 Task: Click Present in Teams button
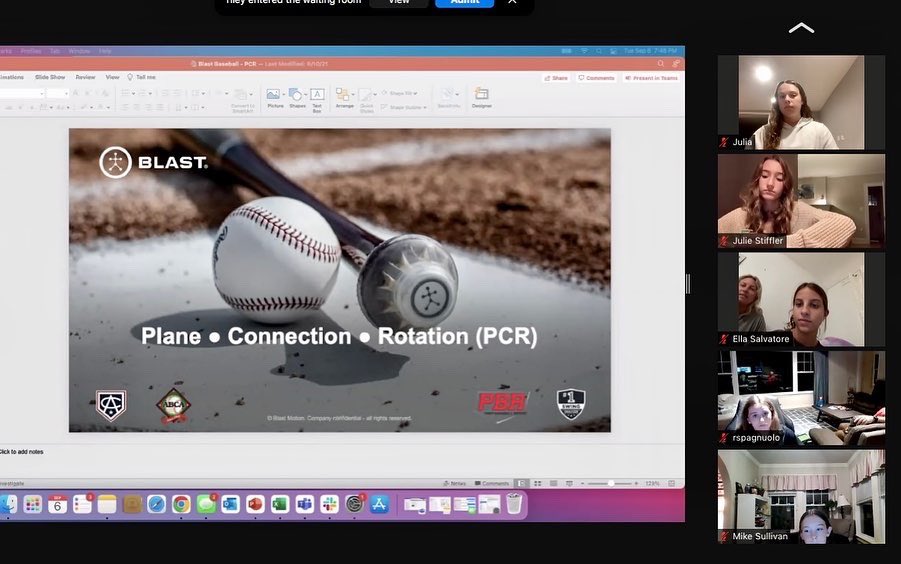pos(652,78)
